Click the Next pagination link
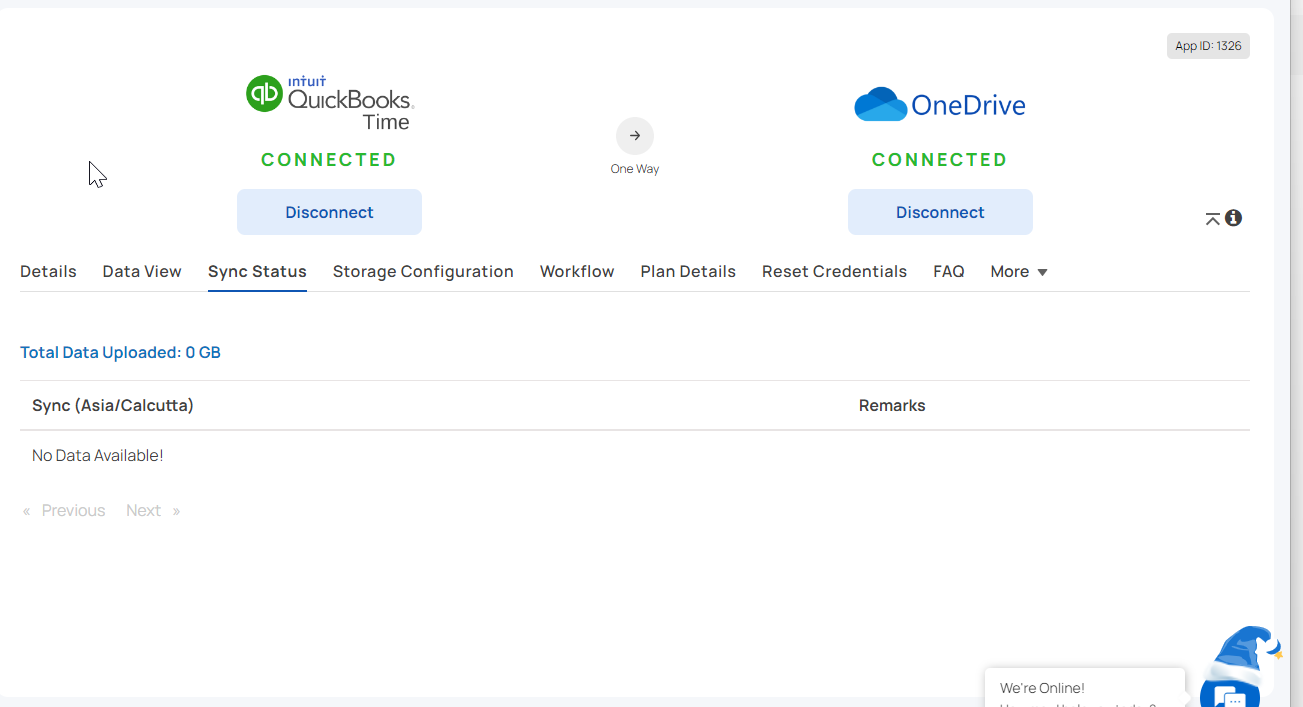This screenshot has height=707, width=1303. click(153, 511)
